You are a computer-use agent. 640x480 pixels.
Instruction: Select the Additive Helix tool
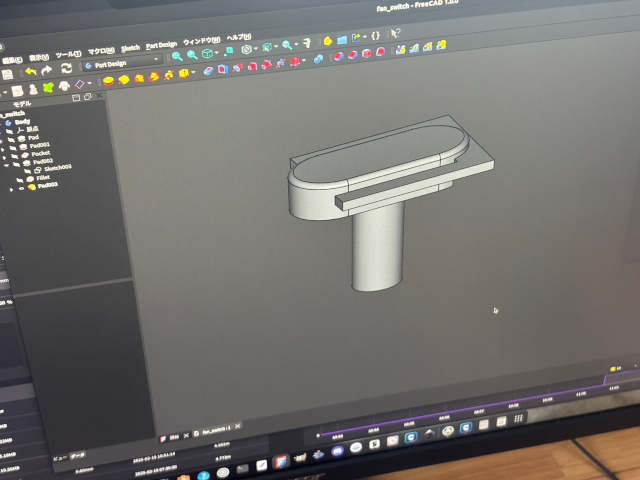coord(169,75)
